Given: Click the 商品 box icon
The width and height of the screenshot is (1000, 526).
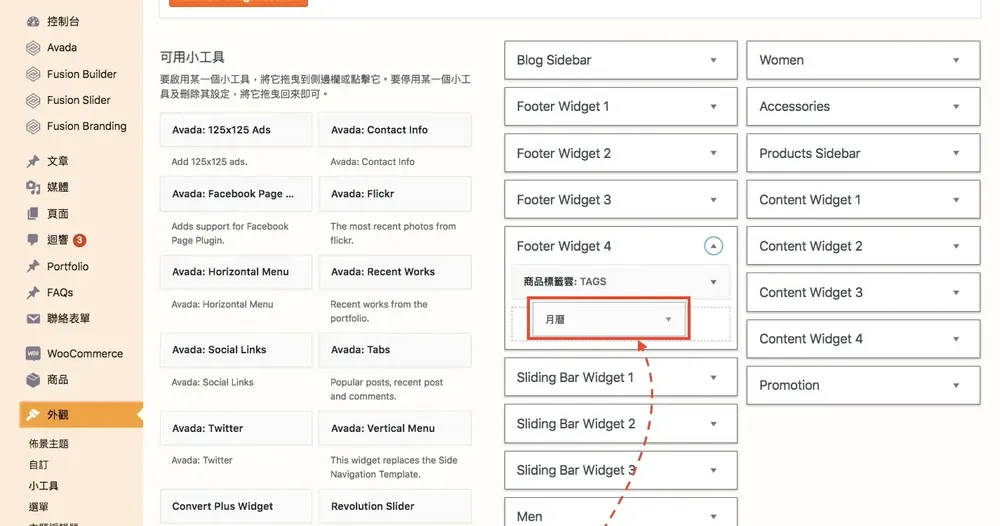Looking at the screenshot, I should [33, 380].
